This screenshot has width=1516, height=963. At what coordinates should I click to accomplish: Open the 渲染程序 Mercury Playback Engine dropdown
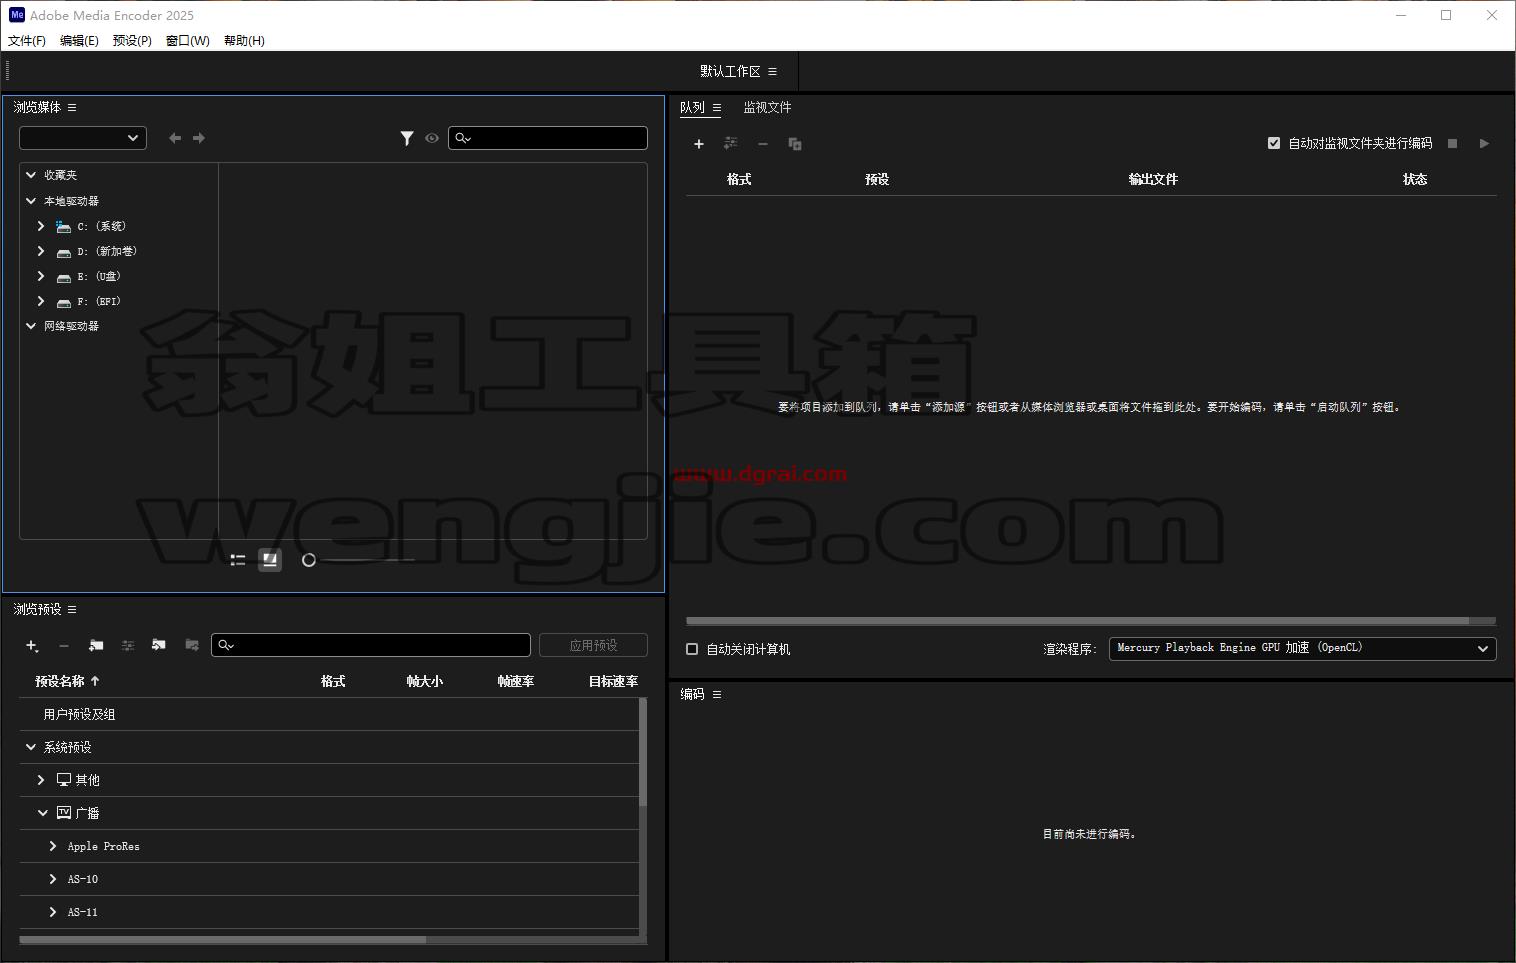1302,648
